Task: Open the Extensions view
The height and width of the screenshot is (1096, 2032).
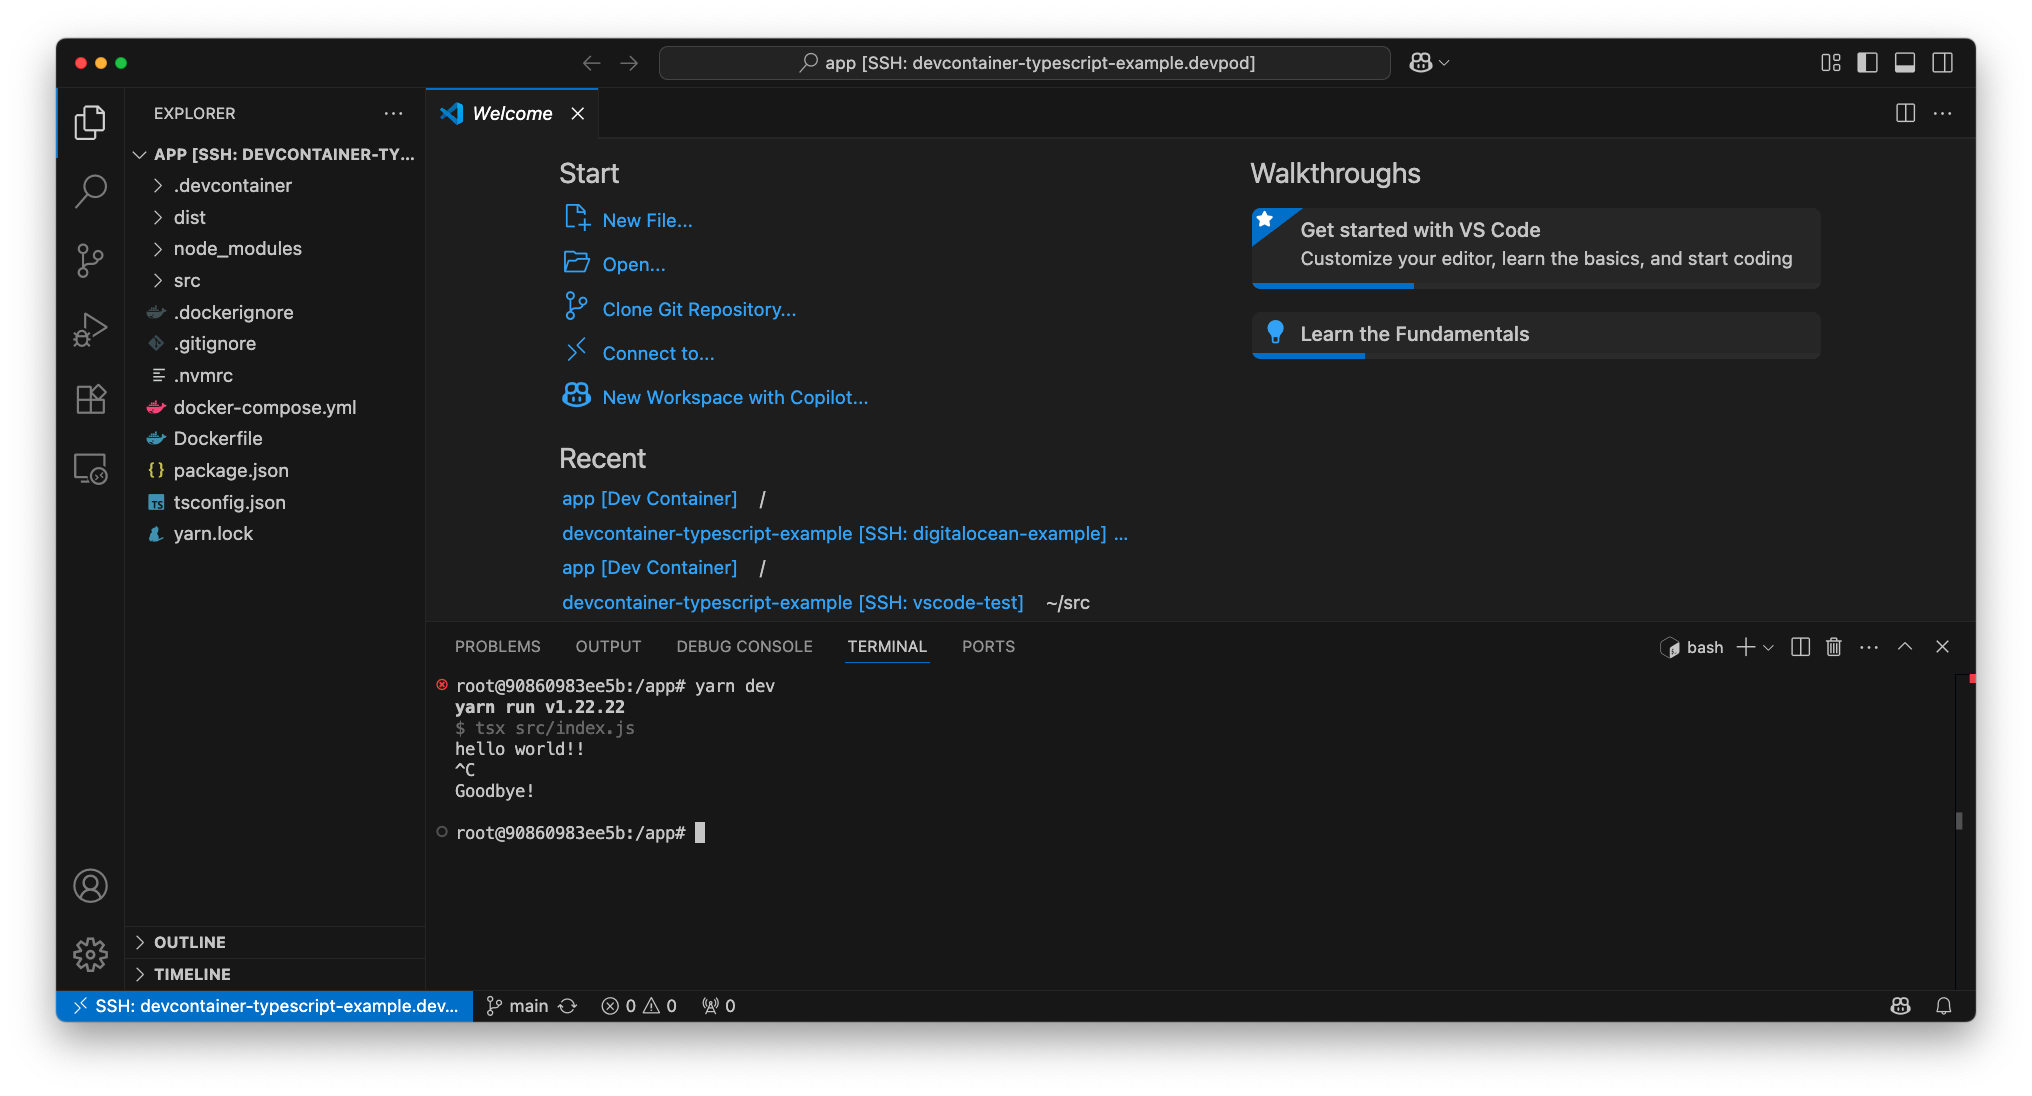Action: point(90,399)
